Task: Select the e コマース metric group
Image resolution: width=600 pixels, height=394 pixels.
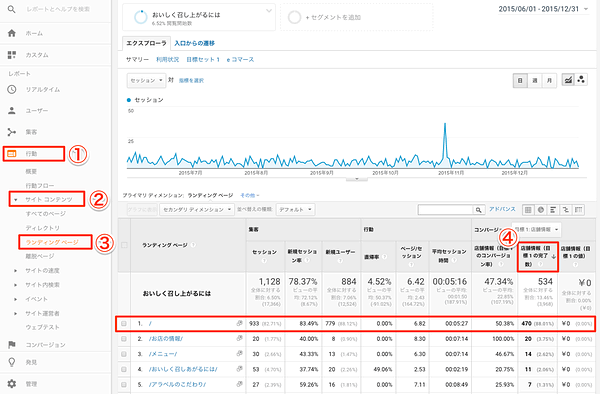Action: [240, 60]
